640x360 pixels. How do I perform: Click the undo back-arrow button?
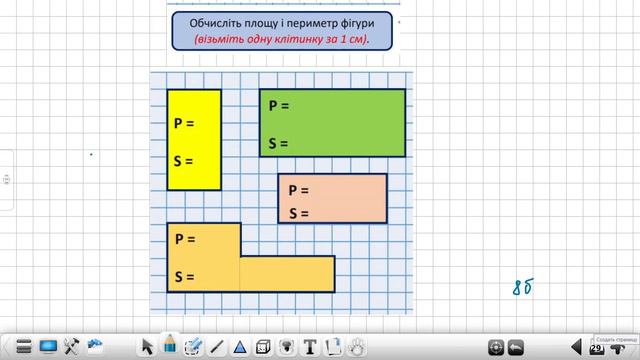pyautogui.click(x=516, y=347)
